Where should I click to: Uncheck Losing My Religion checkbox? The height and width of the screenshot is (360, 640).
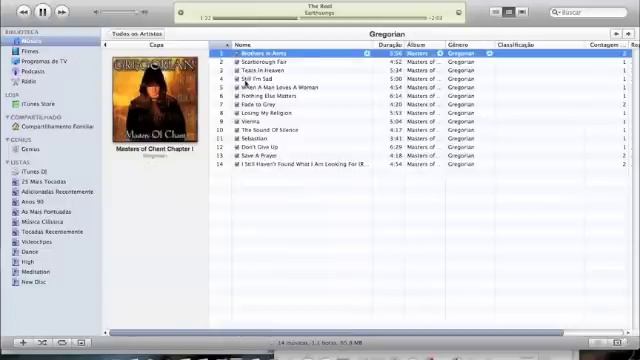237,113
